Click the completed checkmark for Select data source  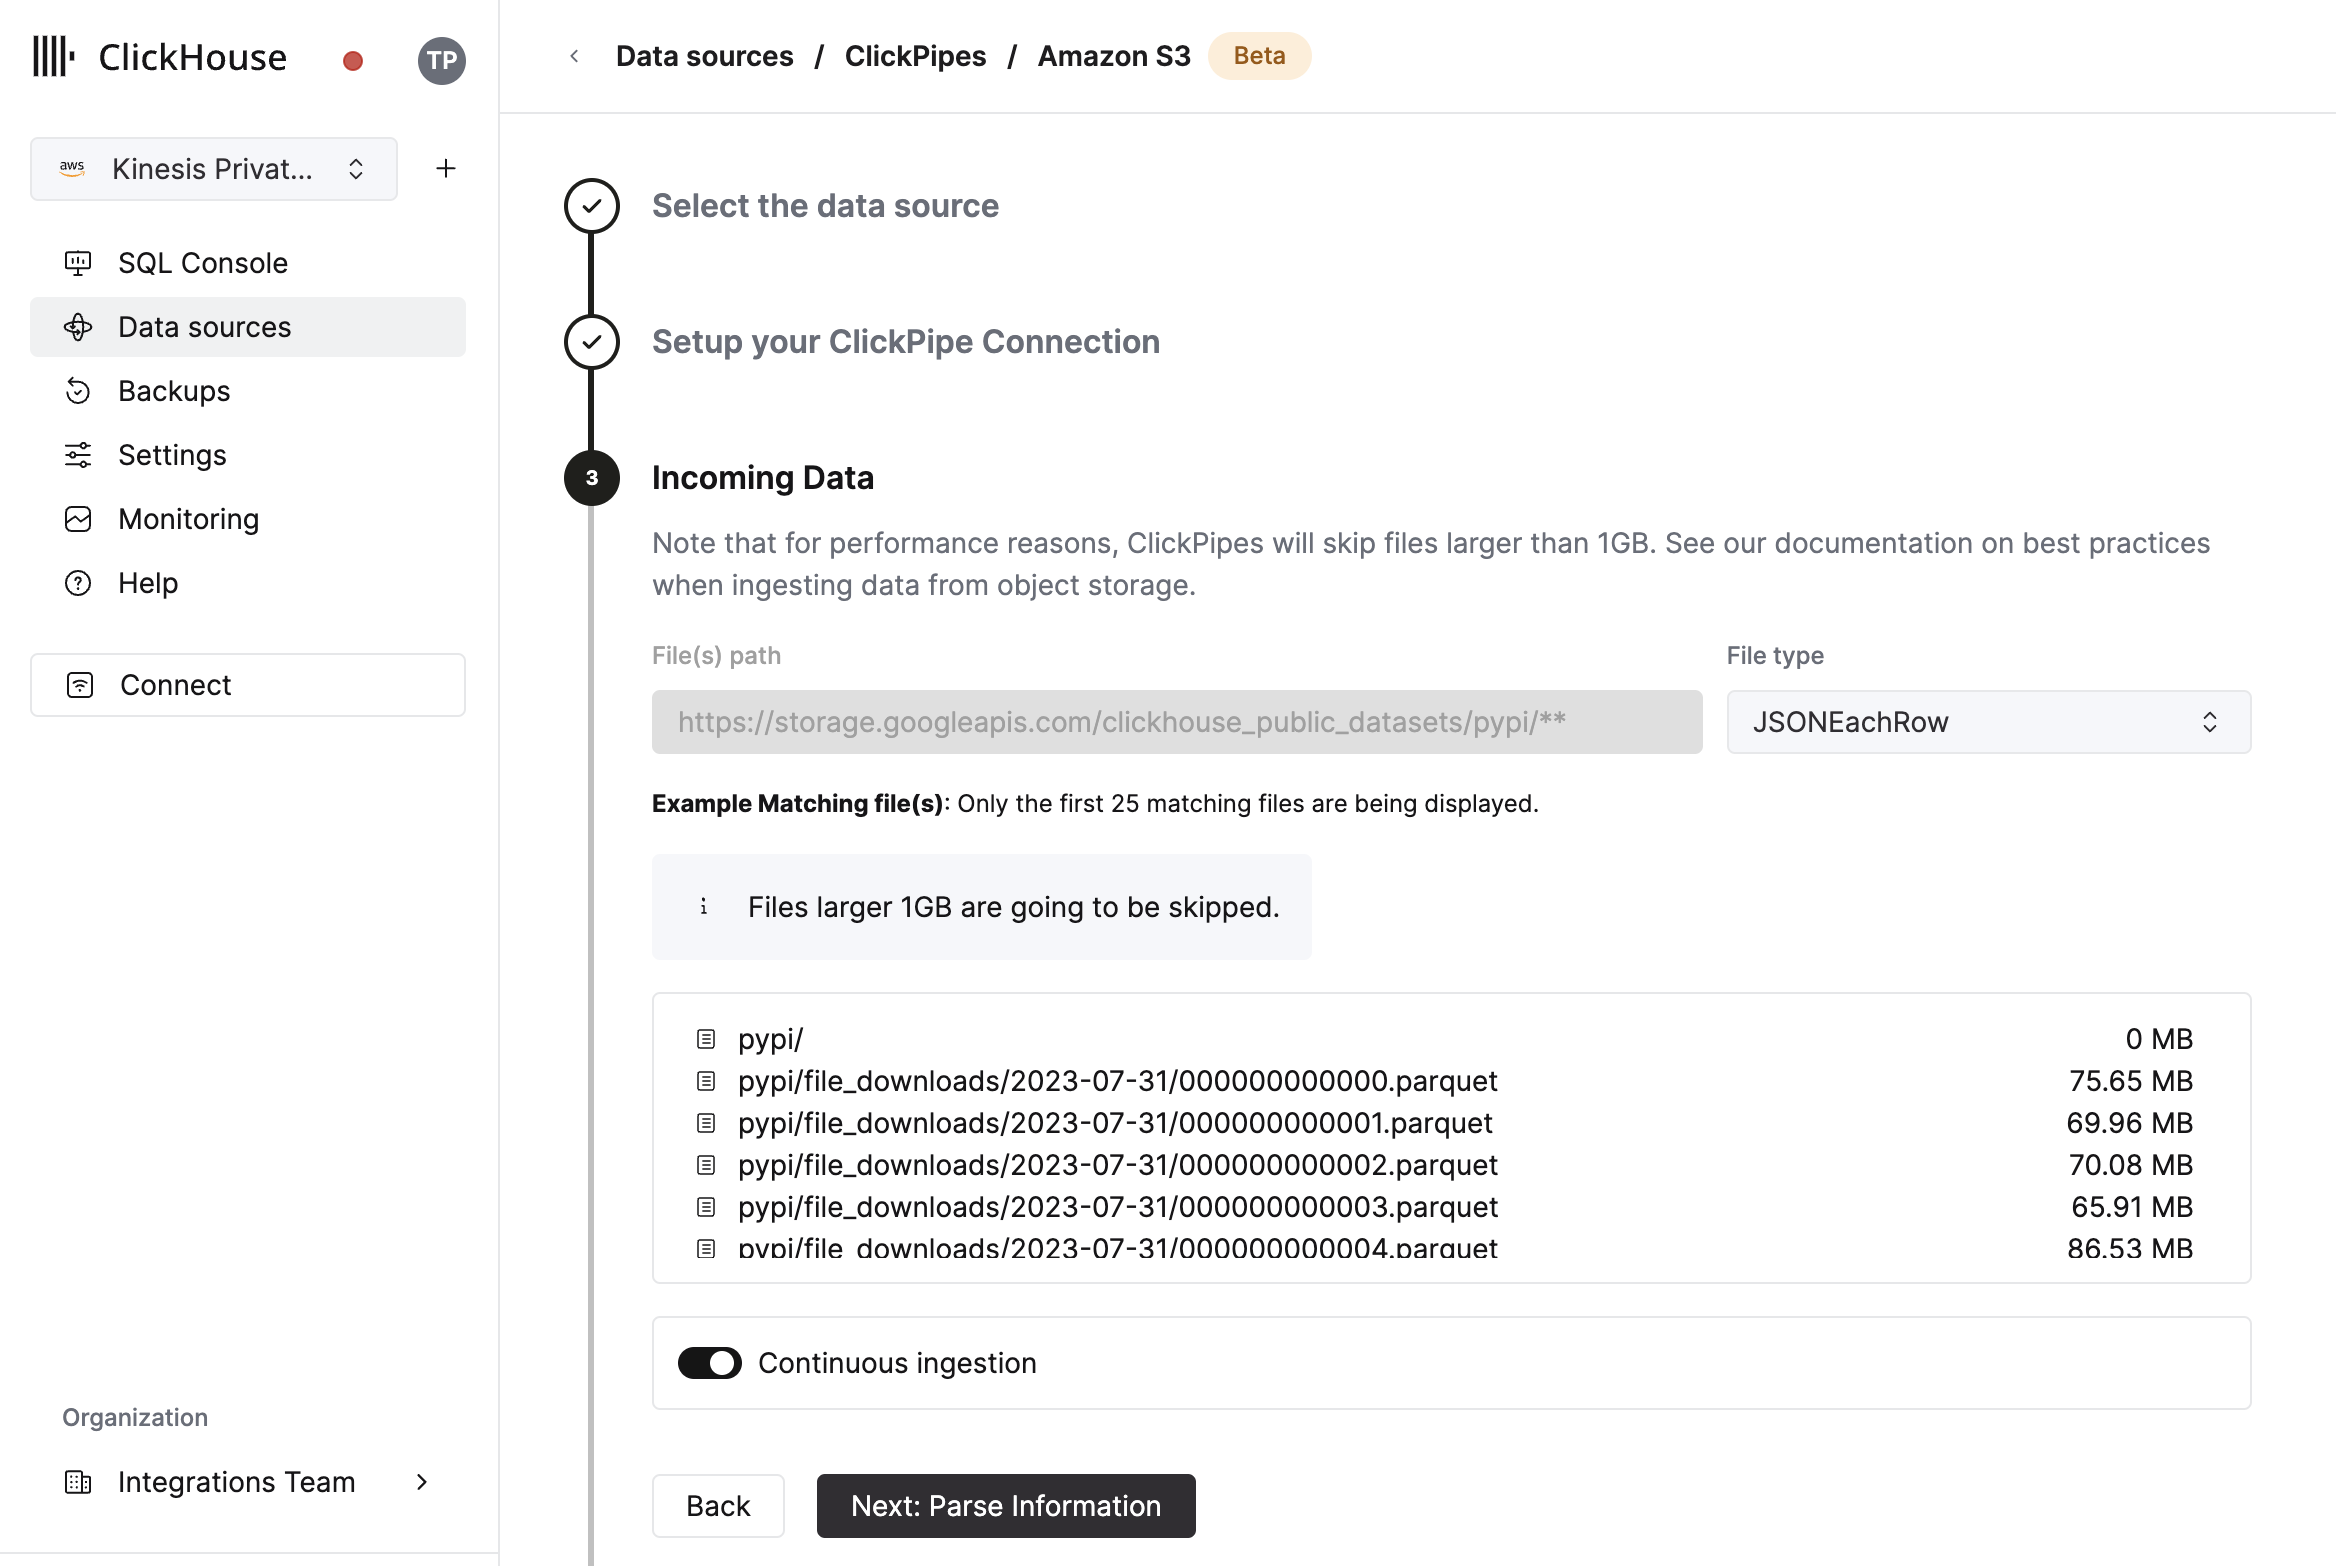point(592,206)
